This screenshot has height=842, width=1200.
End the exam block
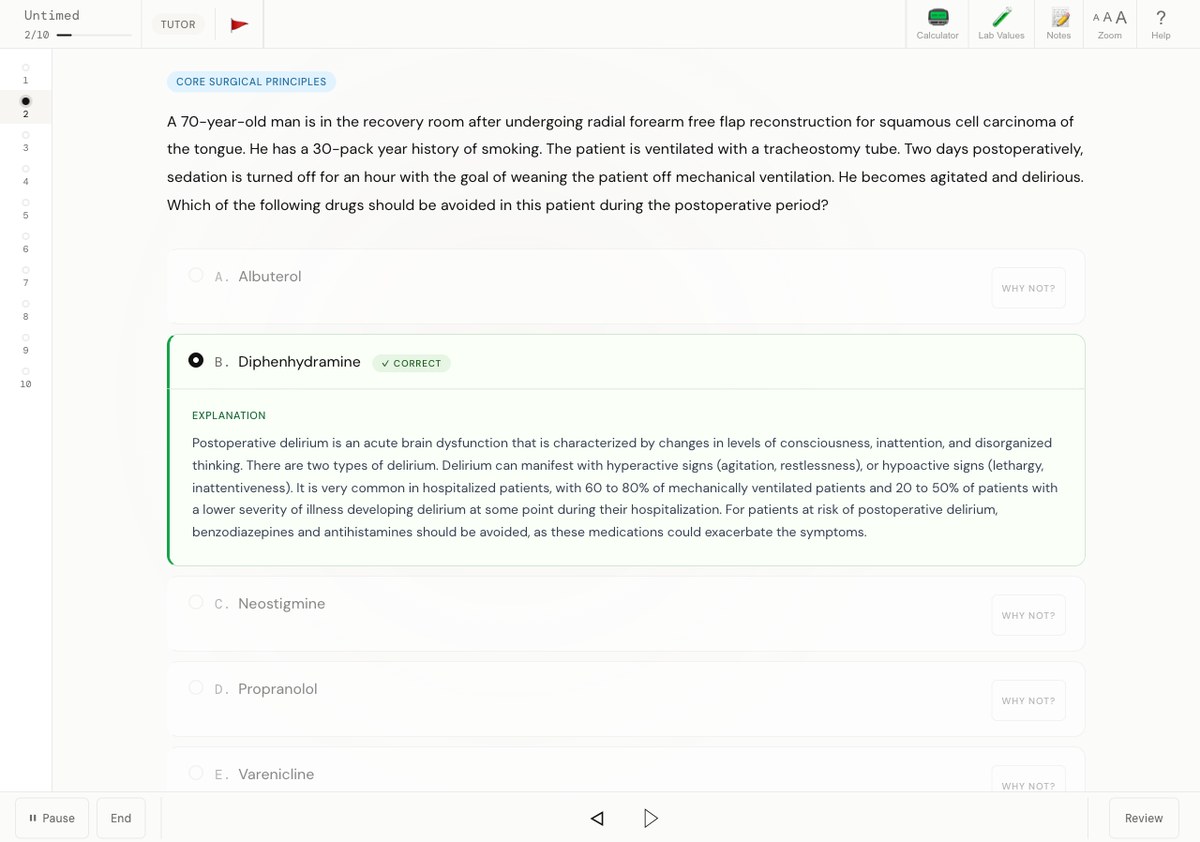121,818
